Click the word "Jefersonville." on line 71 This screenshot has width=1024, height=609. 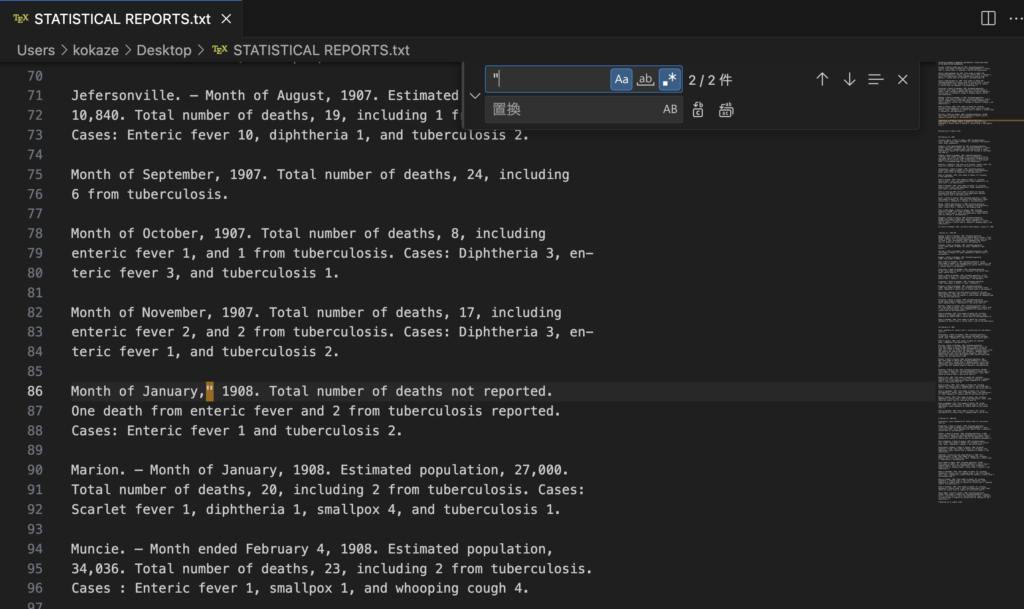point(126,95)
